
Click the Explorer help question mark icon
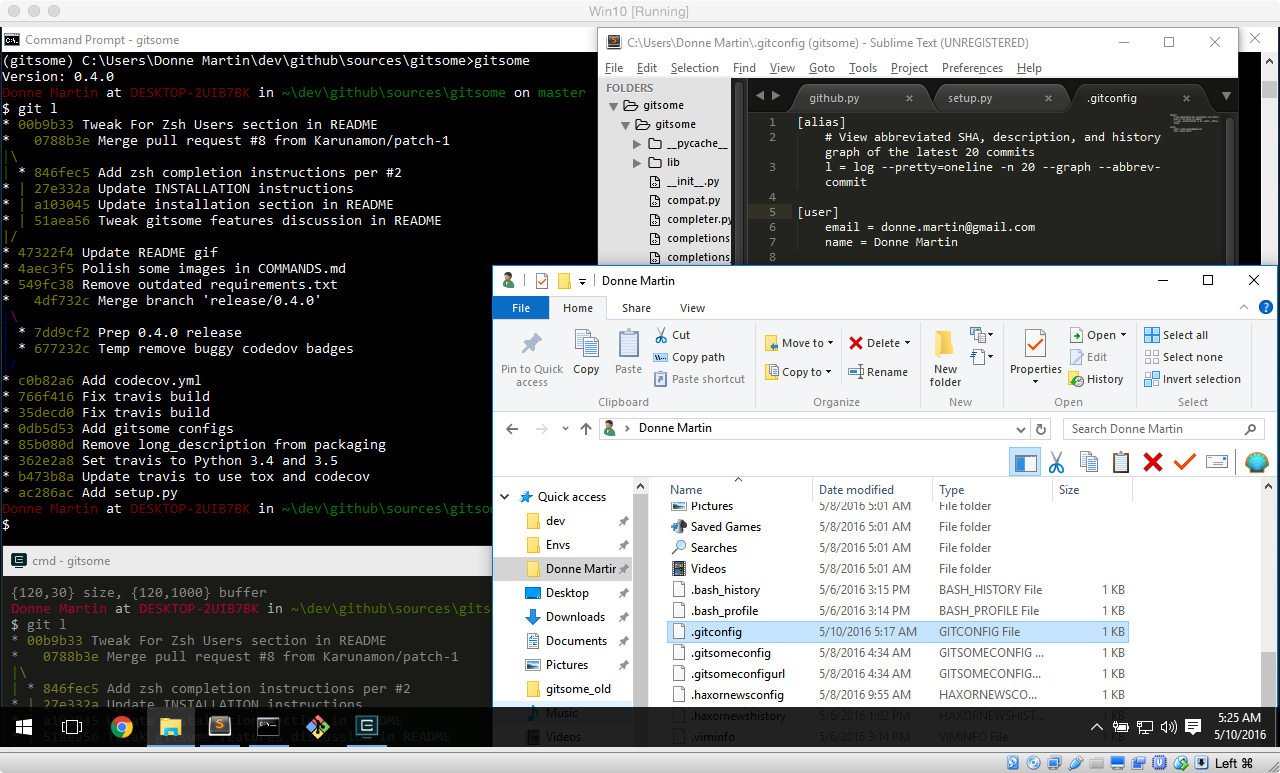tap(1266, 308)
